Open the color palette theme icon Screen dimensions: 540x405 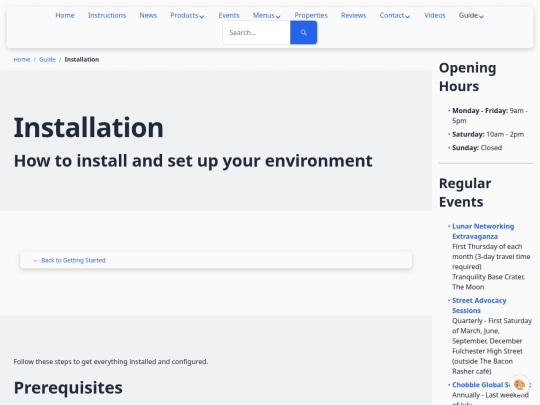click(x=519, y=384)
